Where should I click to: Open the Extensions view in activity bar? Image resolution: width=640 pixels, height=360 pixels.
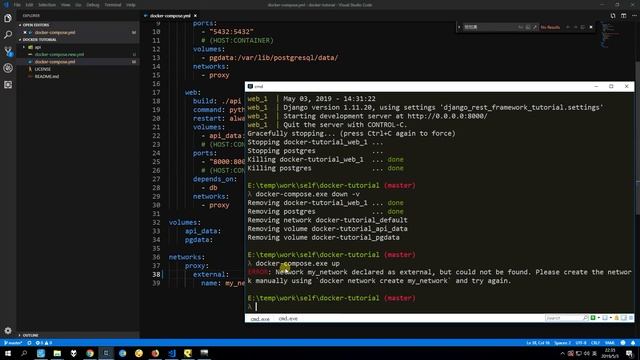8,84
